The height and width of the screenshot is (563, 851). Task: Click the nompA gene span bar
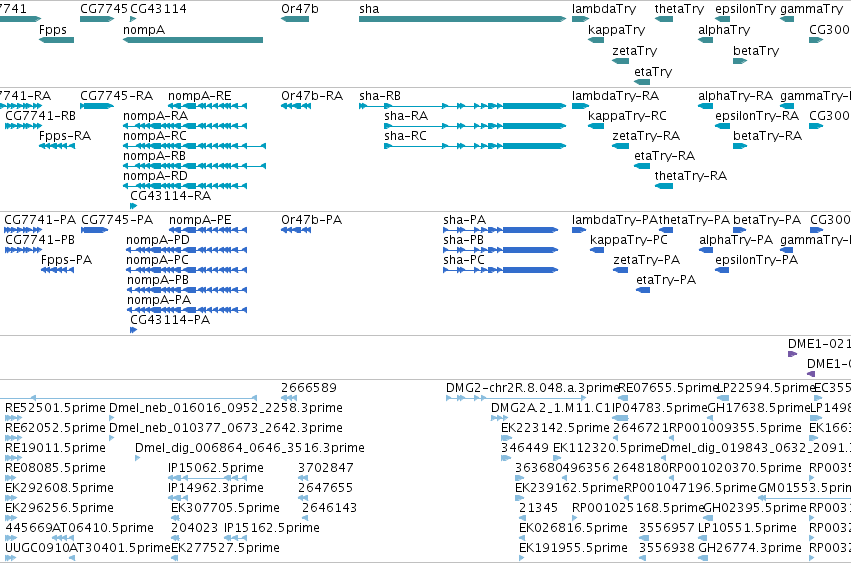[193, 40]
